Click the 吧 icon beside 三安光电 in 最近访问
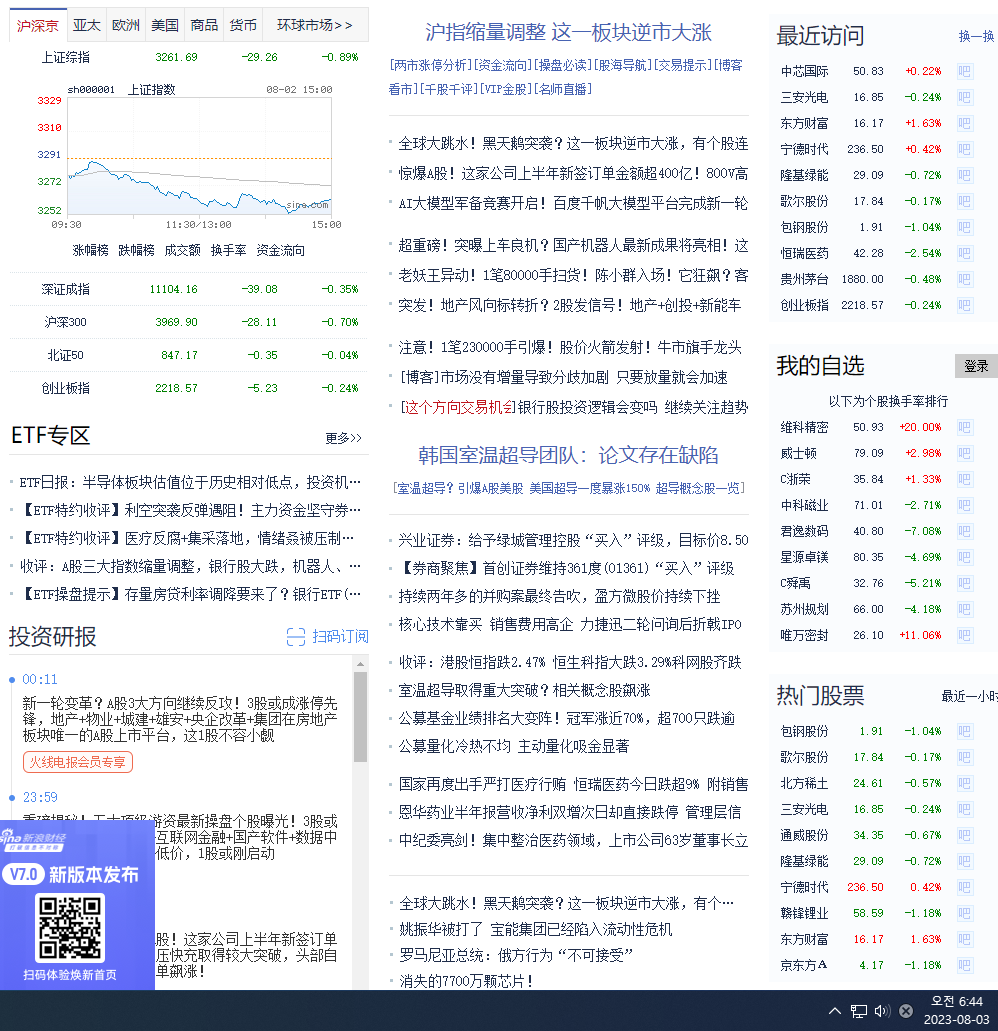998x1031 pixels. point(964,97)
